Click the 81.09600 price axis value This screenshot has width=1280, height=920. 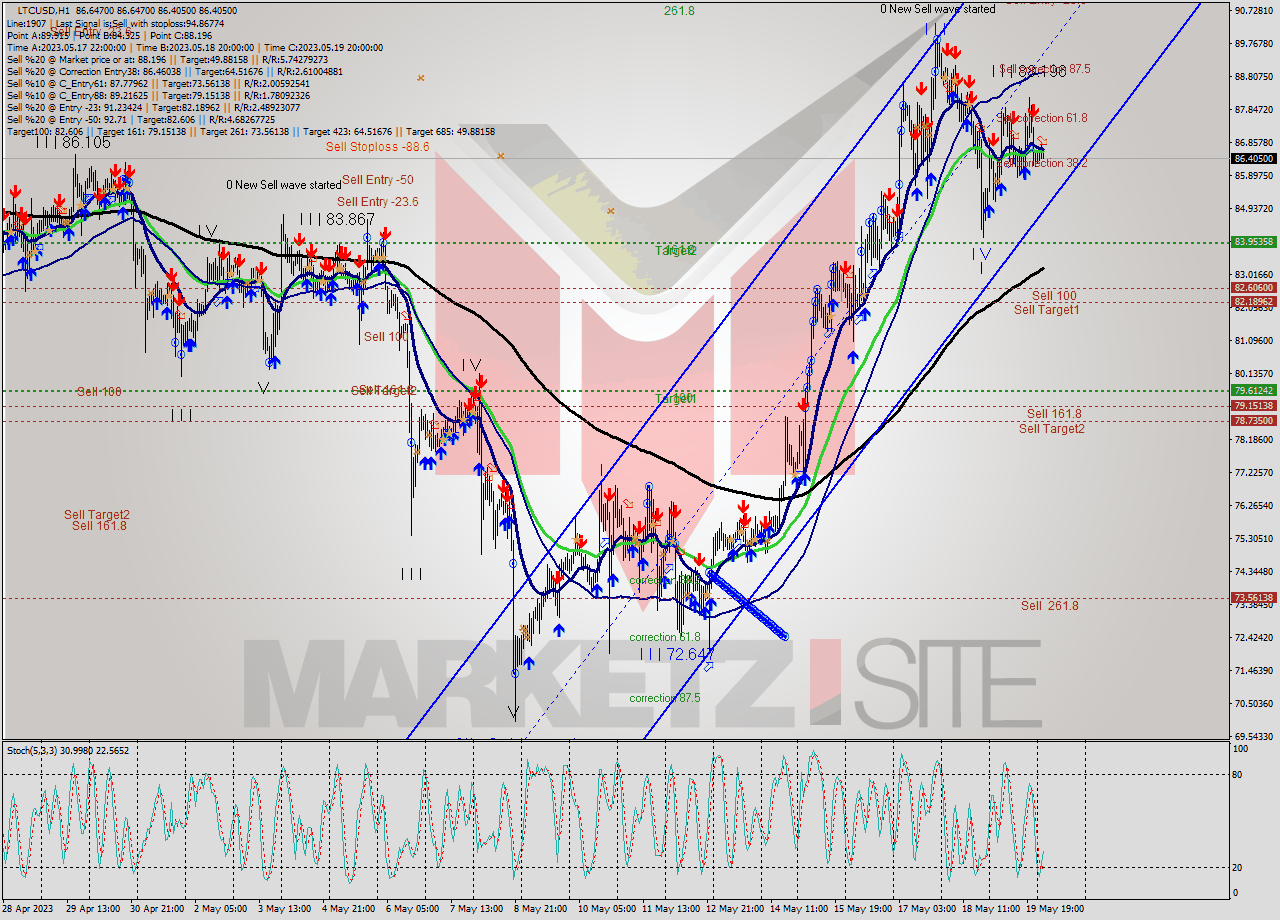1254,340
